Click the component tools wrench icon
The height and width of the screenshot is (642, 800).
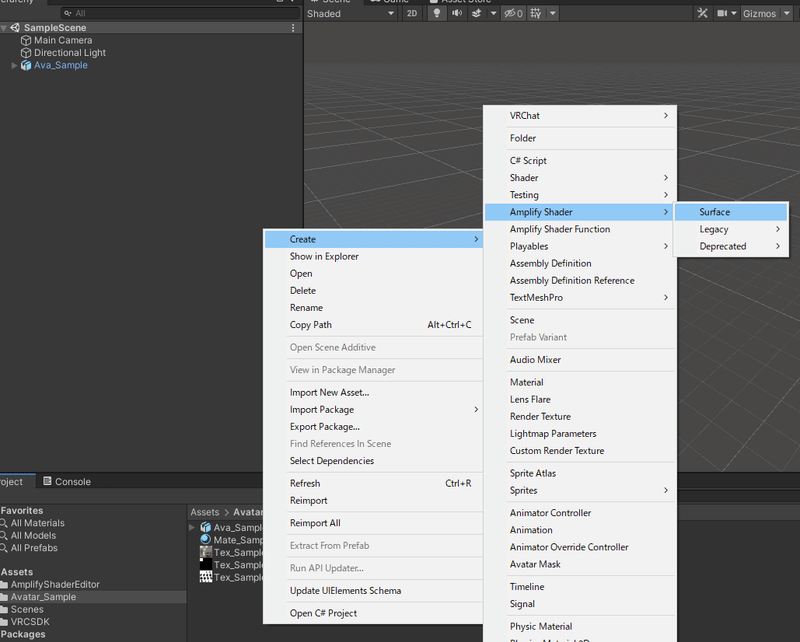click(704, 12)
